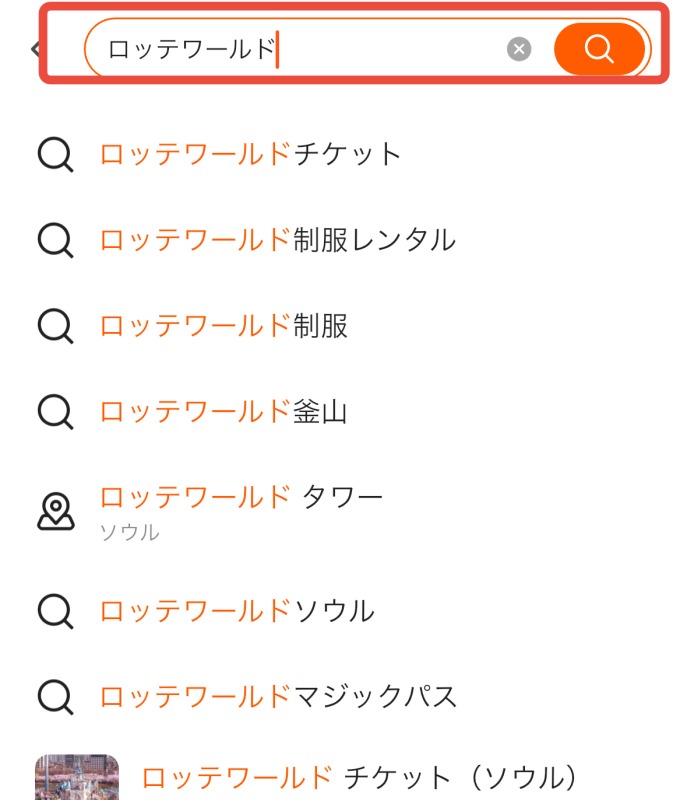
Task: Click inside the ロッテワールド search field
Action: pos(300,49)
